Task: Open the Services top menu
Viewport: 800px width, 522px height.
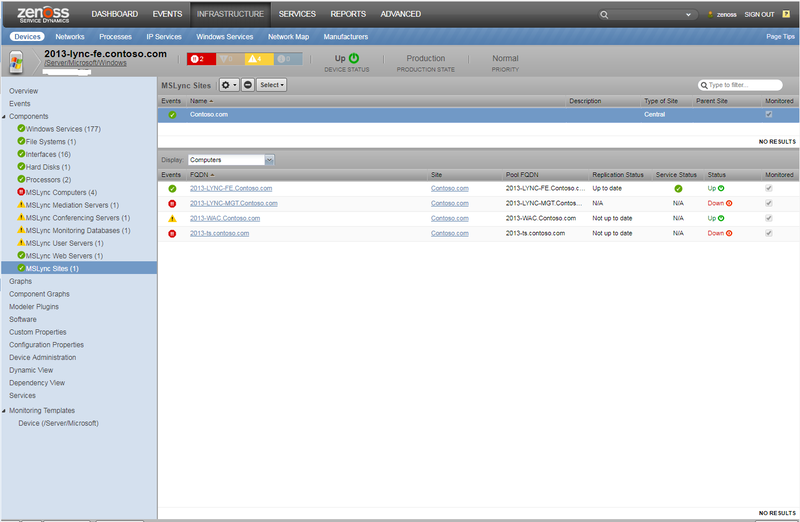Action: click(297, 14)
